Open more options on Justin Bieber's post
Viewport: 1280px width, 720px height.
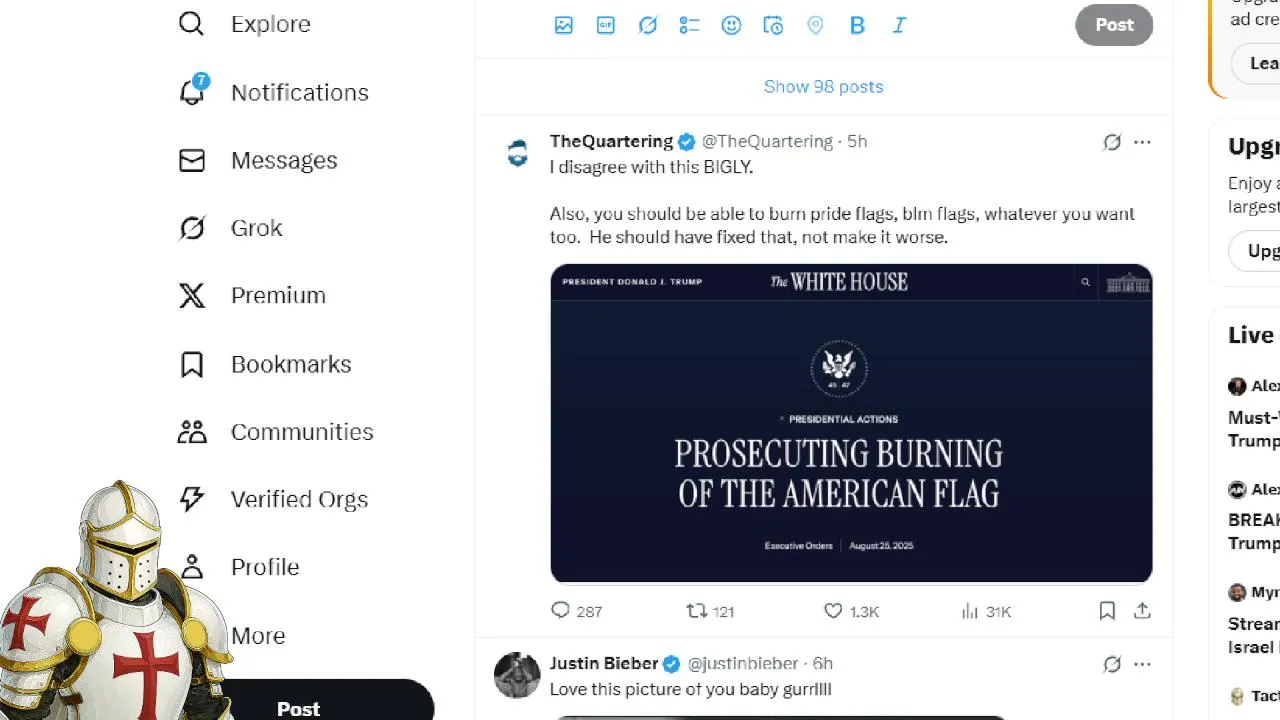coord(1142,664)
